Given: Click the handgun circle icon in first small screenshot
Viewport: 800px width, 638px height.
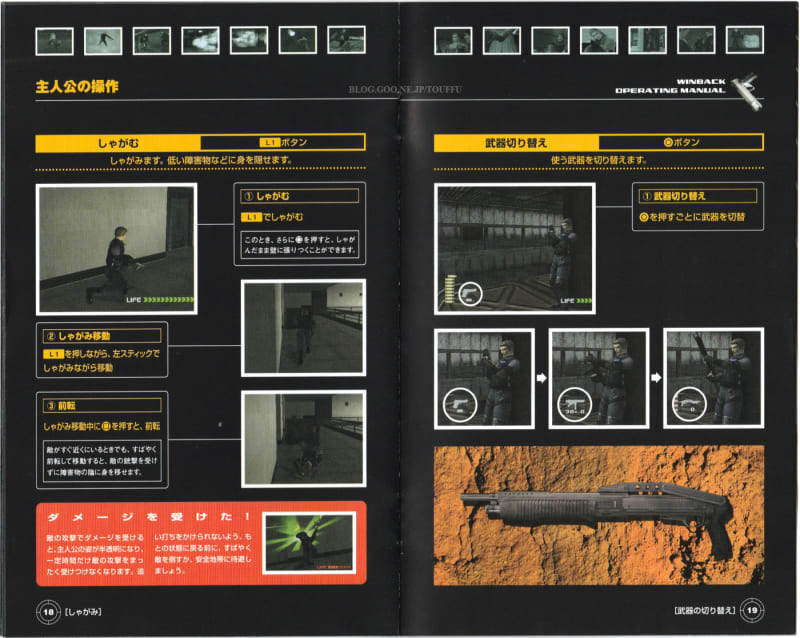Looking at the screenshot, I should pyautogui.click(x=460, y=405).
